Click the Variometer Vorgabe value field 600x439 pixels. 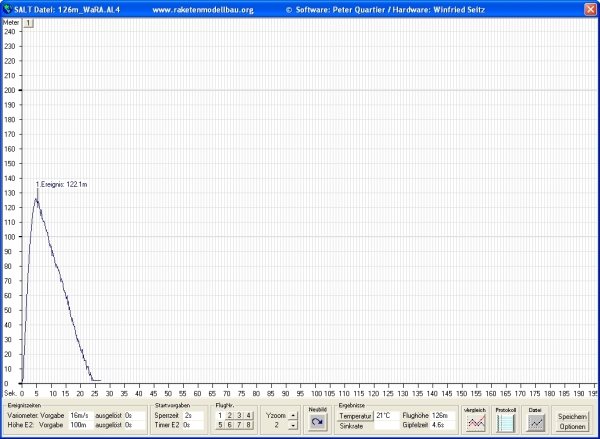coord(80,415)
